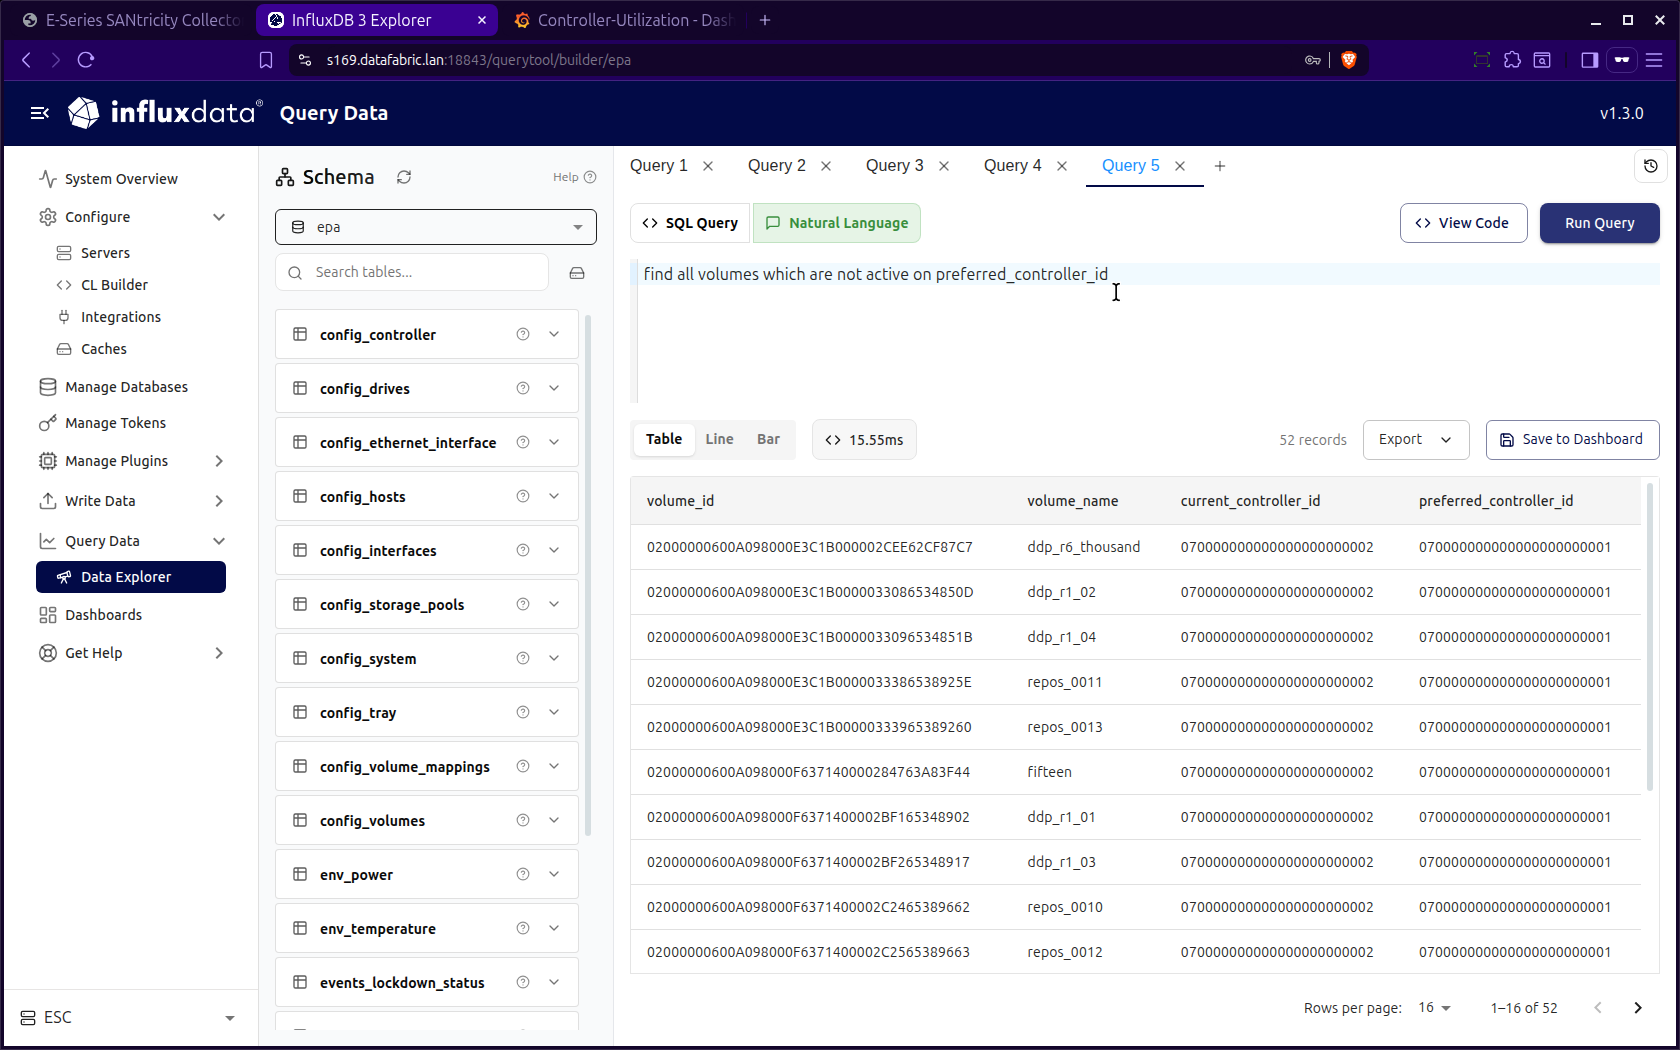Select the Line chart view

coord(719,439)
